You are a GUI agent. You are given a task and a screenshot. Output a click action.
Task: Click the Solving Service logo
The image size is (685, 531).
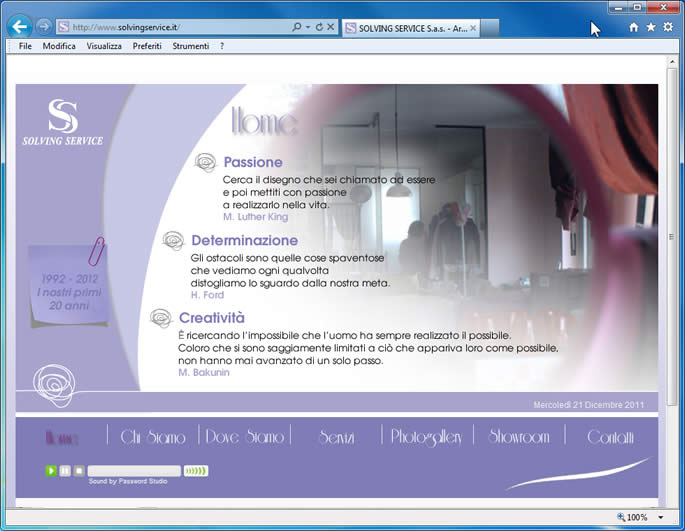[62, 123]
